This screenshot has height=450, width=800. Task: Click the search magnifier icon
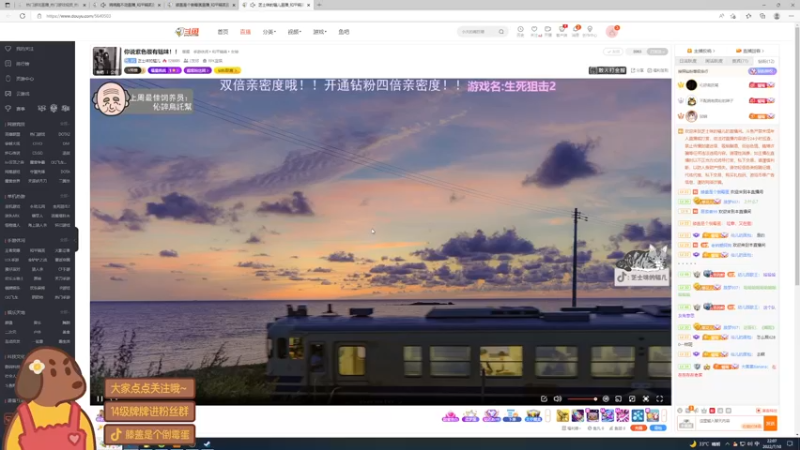502,32
